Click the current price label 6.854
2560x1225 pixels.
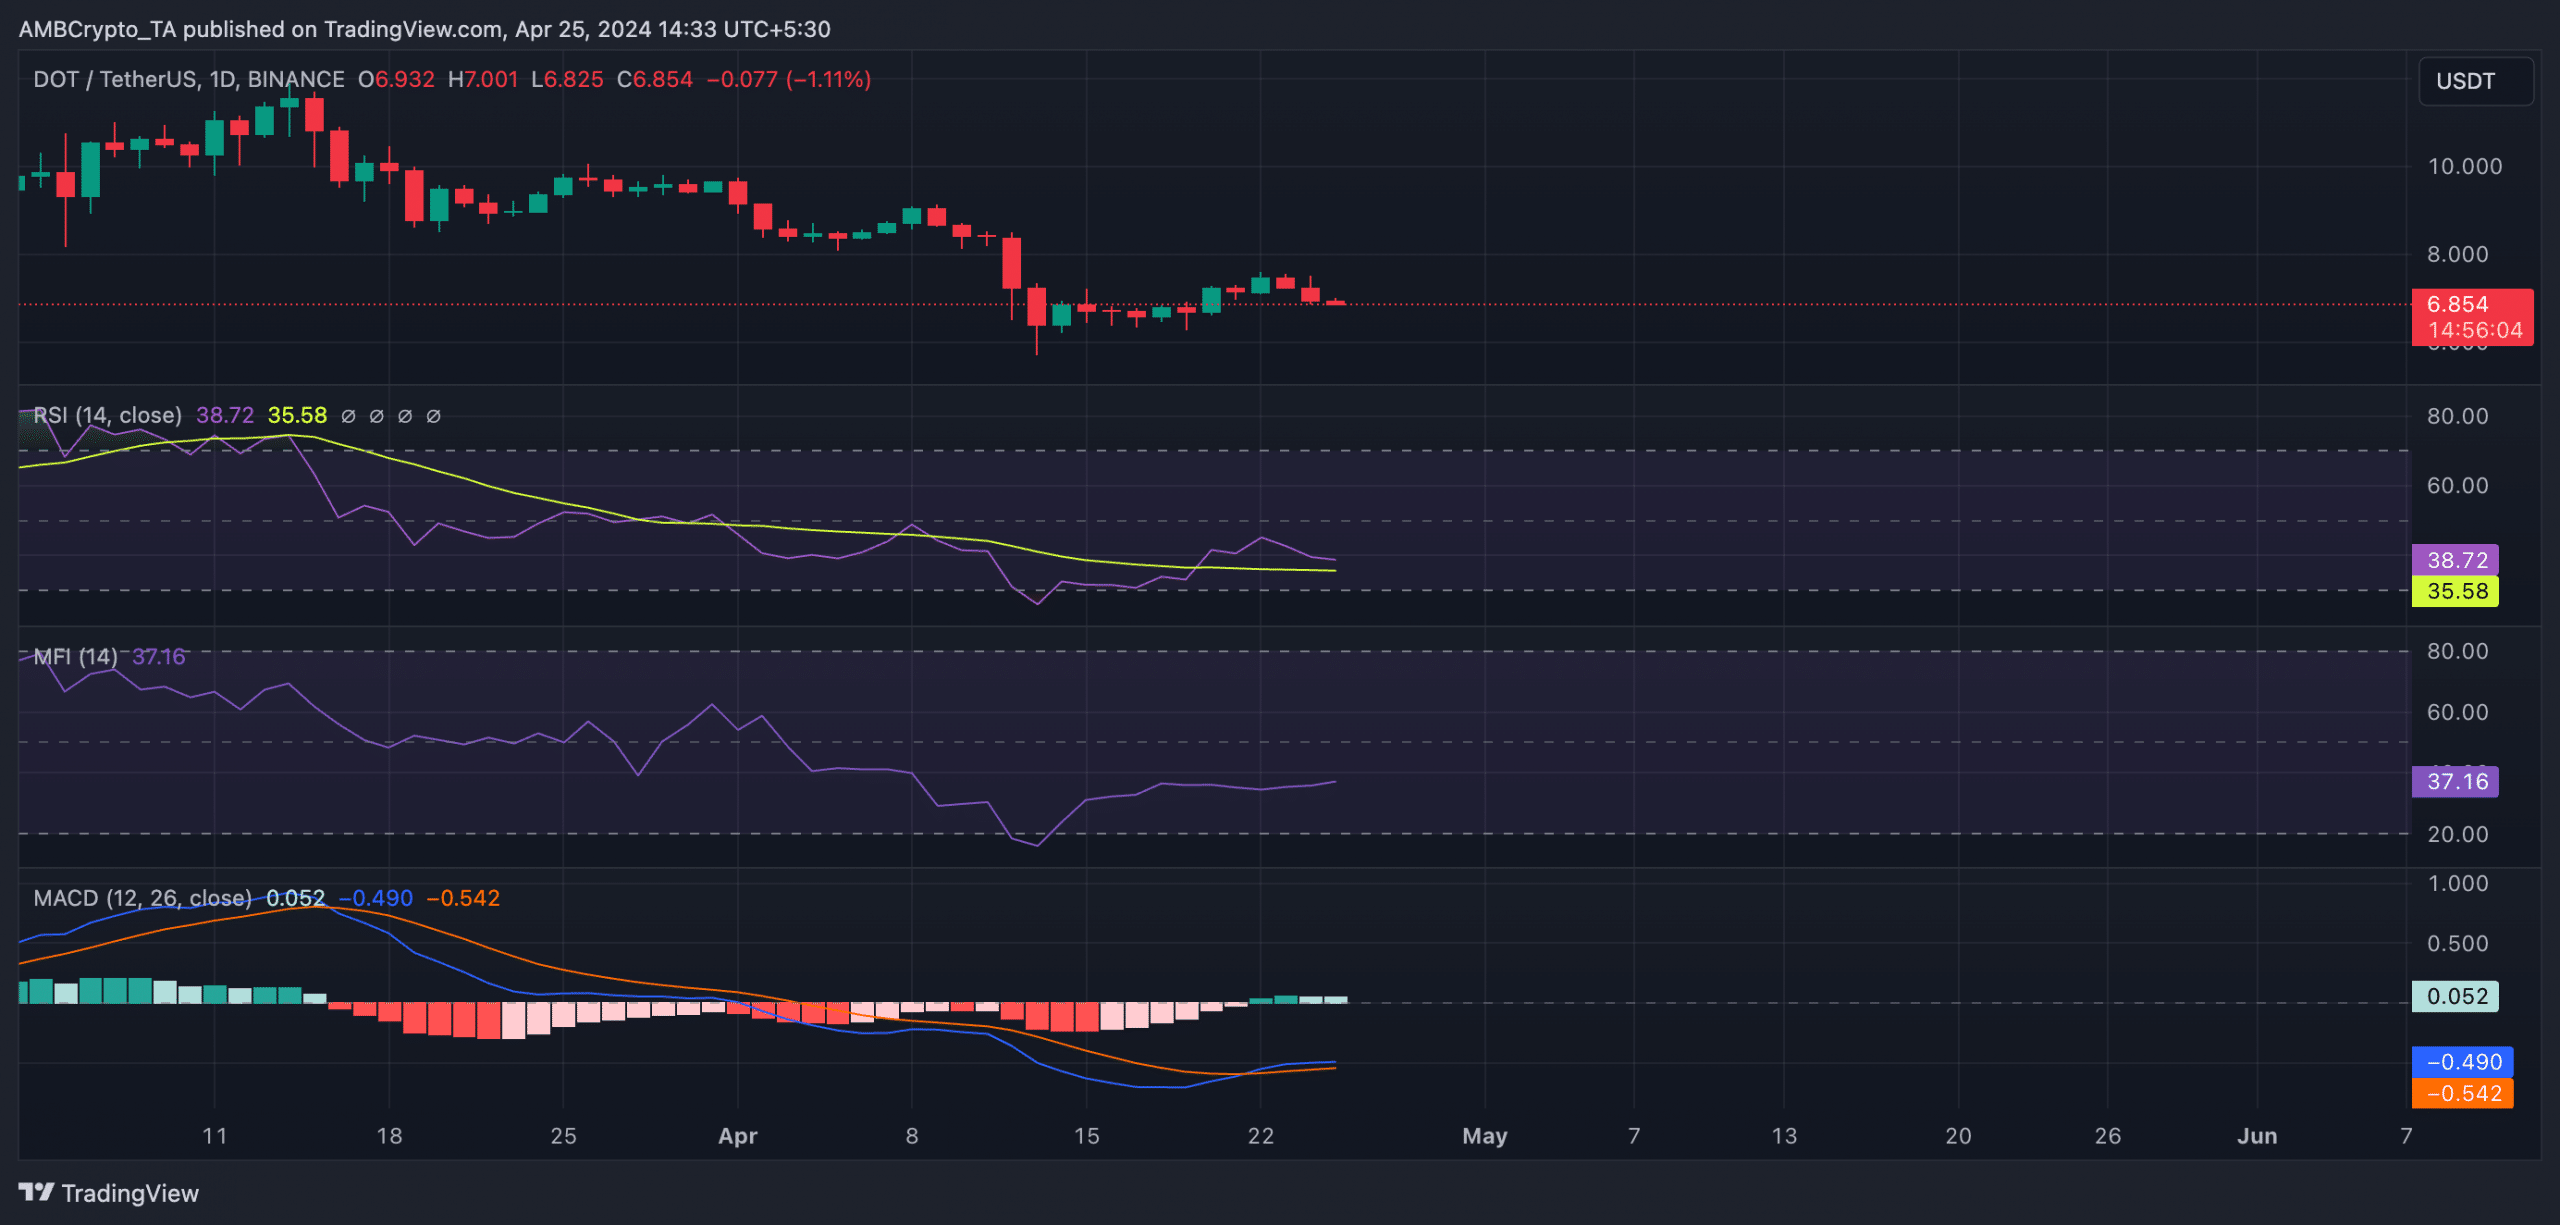[2457, 304]
